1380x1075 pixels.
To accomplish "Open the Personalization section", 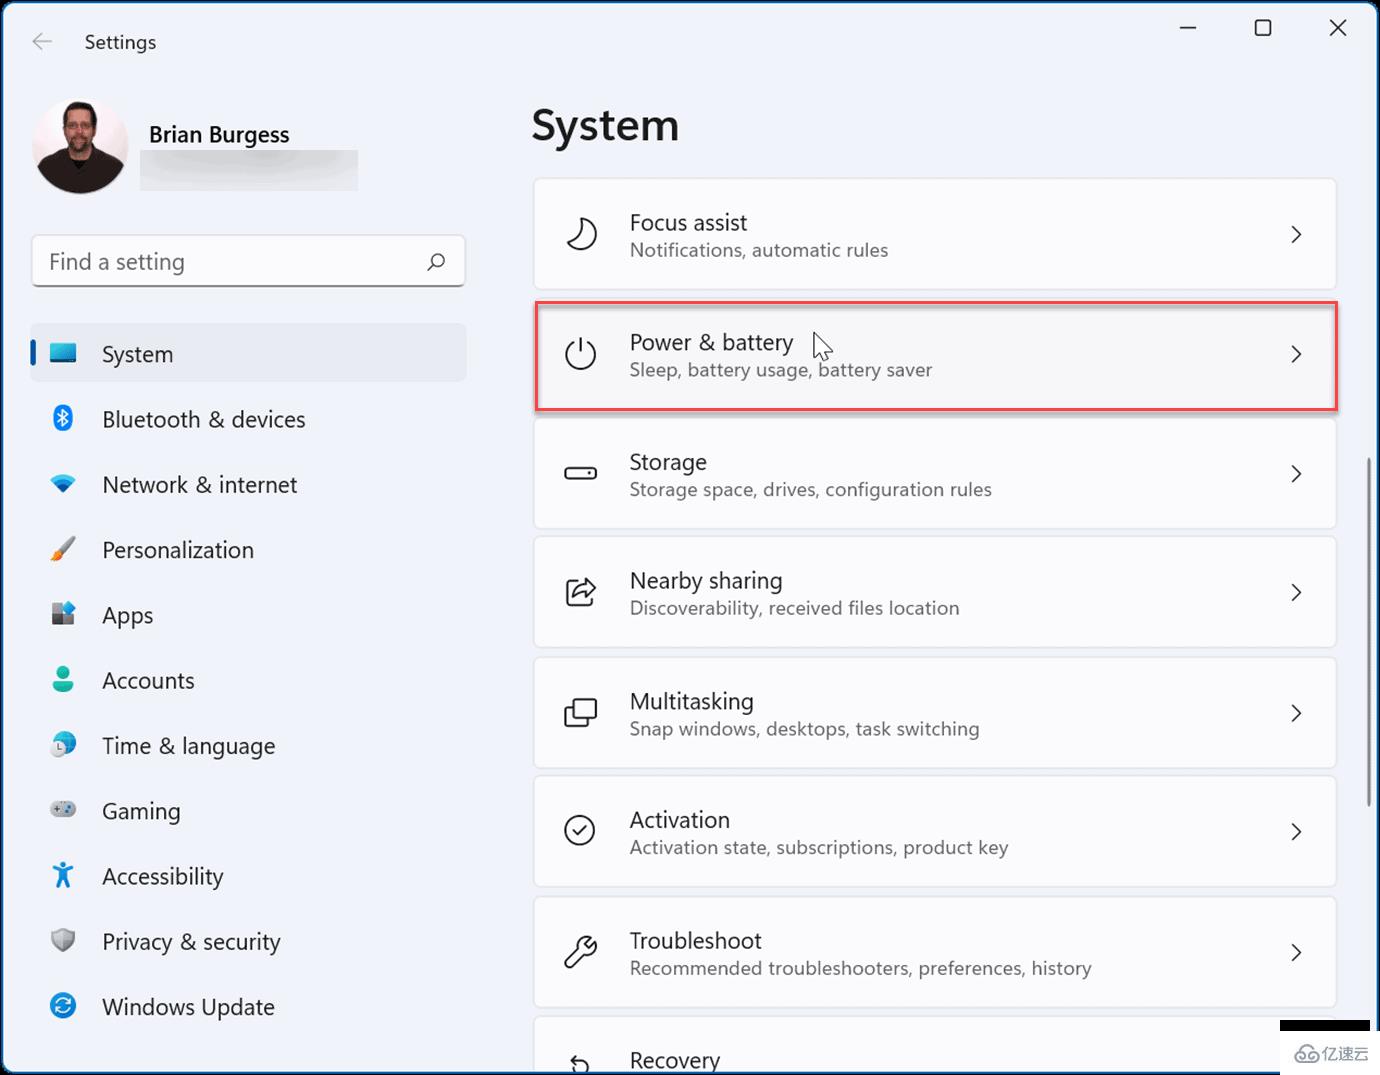I will tap(178, 550).
